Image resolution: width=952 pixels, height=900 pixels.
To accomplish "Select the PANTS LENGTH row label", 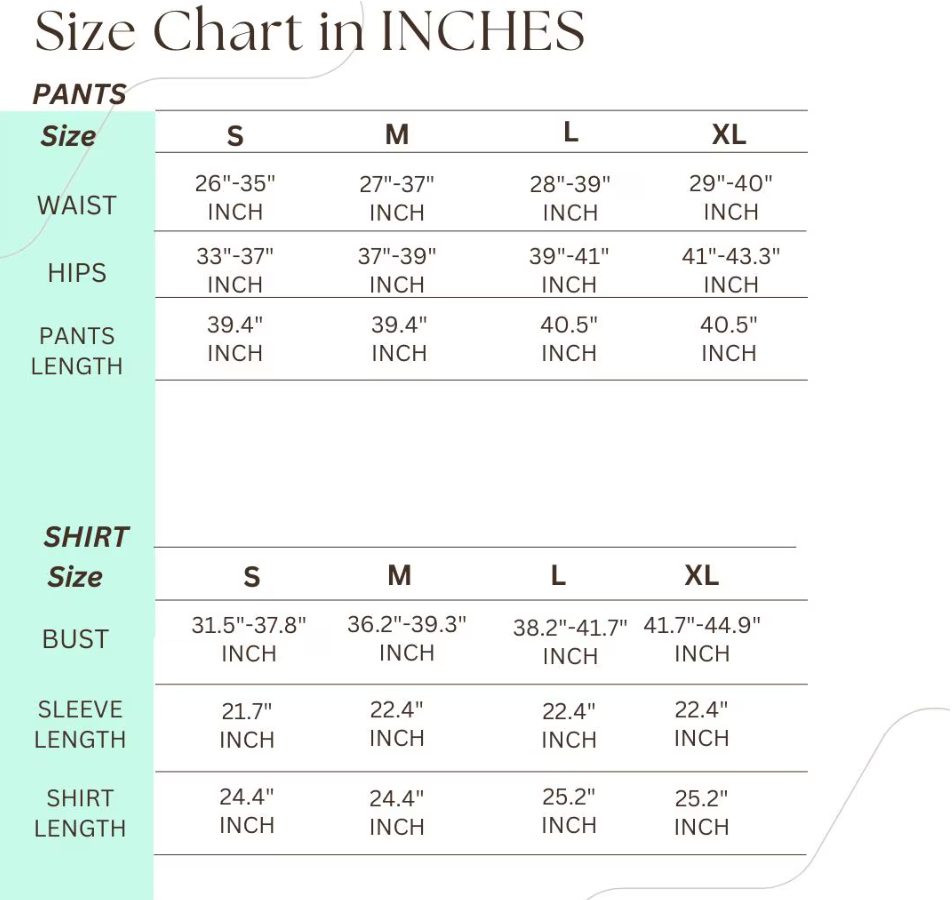I will 77,351.
